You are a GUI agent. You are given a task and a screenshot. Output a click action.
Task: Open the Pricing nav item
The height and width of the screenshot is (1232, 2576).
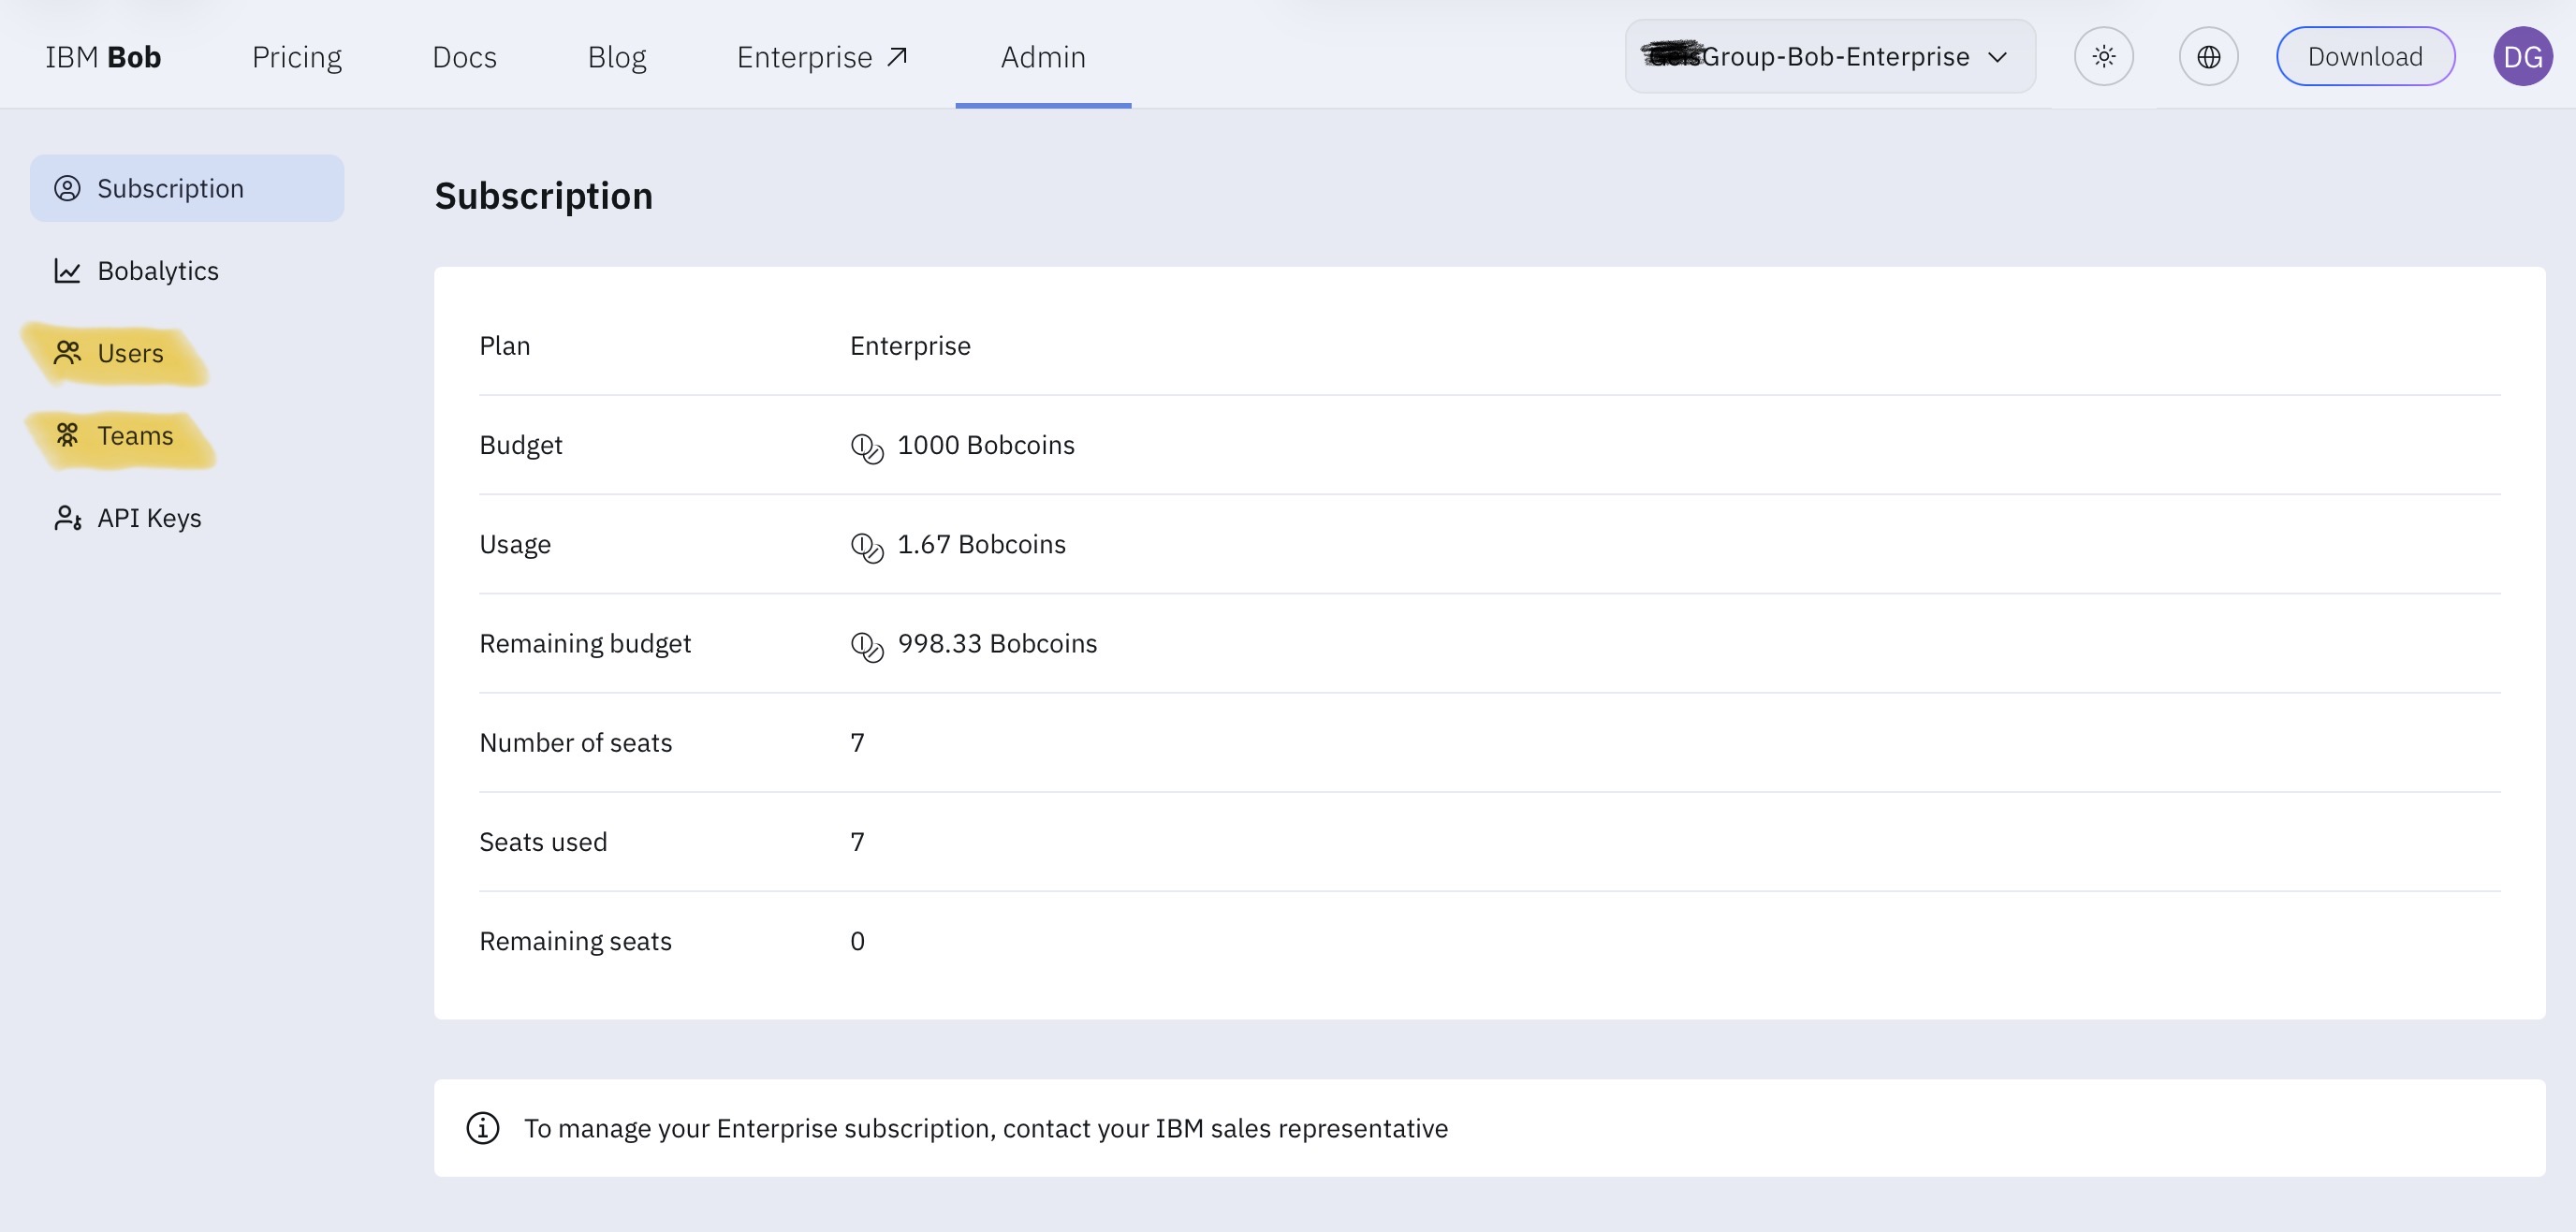coord(297,57)
